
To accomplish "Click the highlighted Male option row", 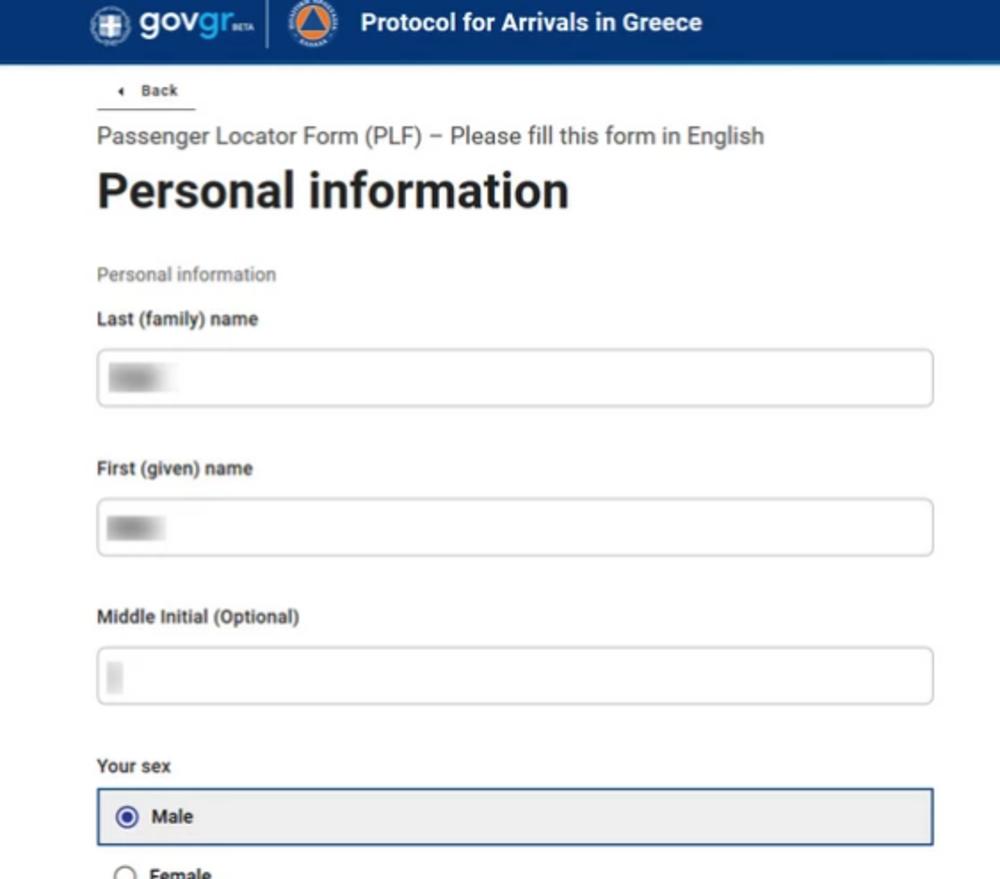I will point(515,817).
